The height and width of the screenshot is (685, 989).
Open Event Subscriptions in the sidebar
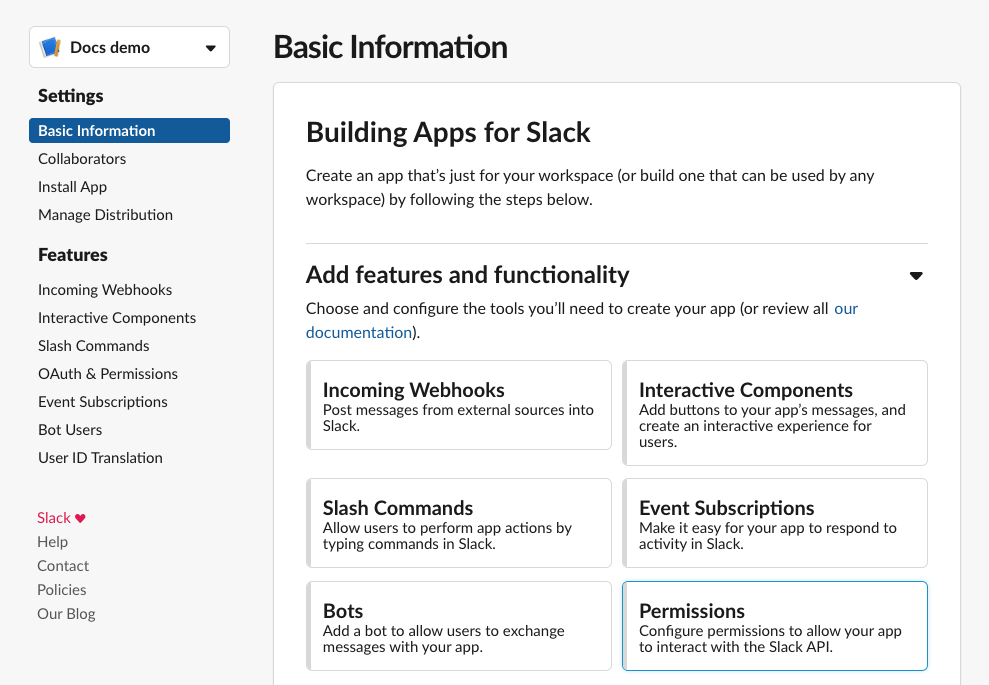[x=103, y=402]
